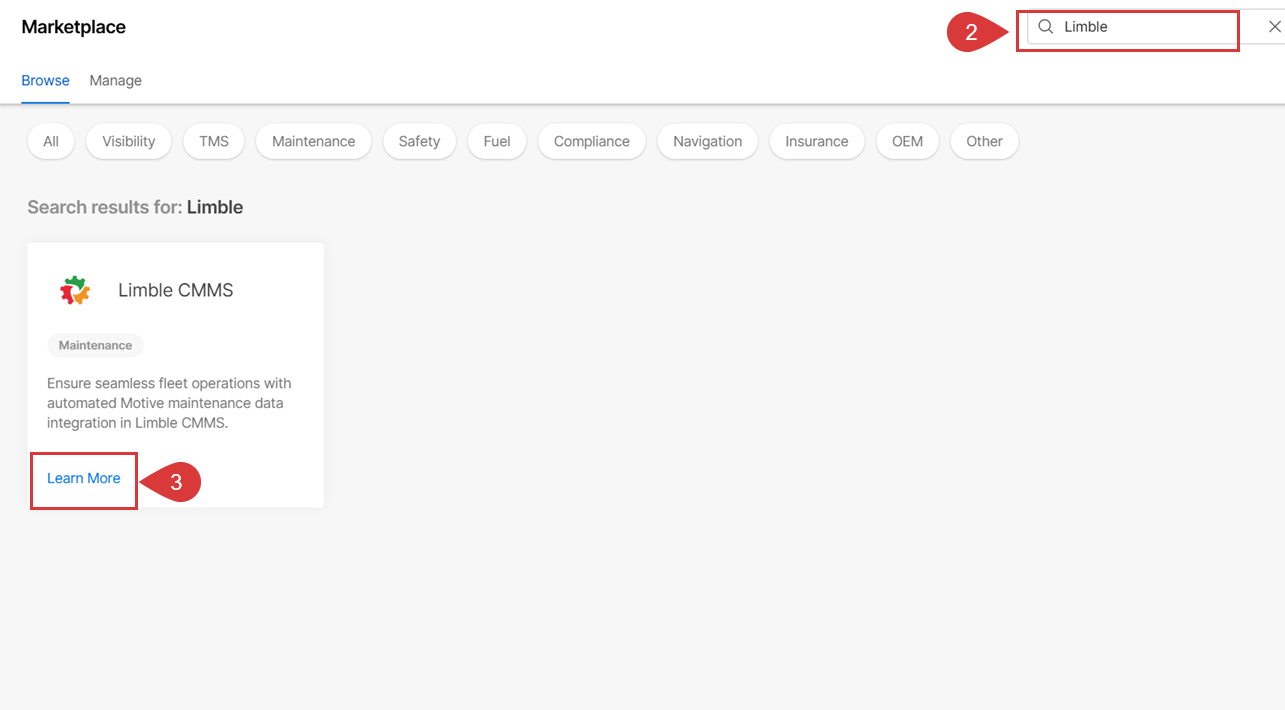Filter by TMS category
Image resolution: width=1285 pixels, height=710 pixels.
click(214, 141)
